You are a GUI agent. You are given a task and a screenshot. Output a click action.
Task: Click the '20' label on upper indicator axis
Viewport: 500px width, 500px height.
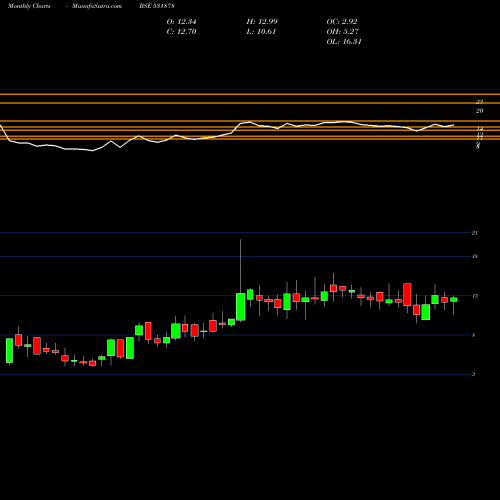click(479, 111)
